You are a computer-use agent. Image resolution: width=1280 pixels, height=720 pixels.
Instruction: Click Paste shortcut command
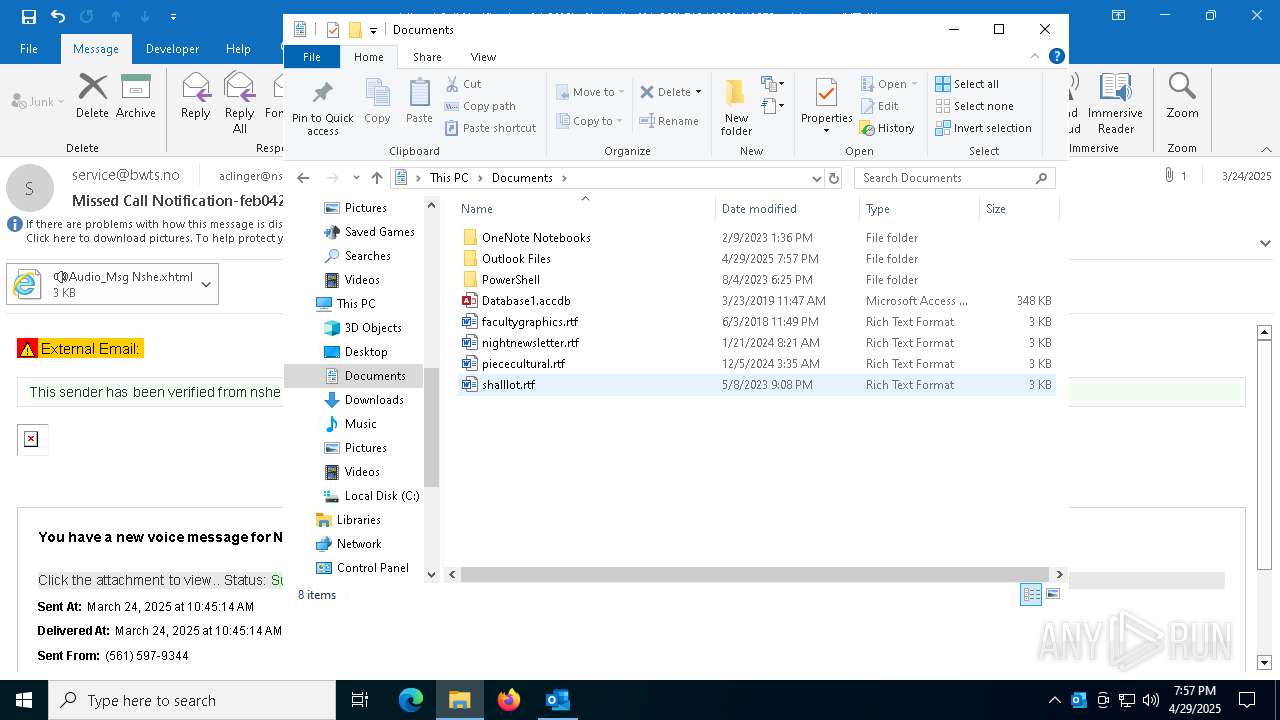tap(490, 128)
